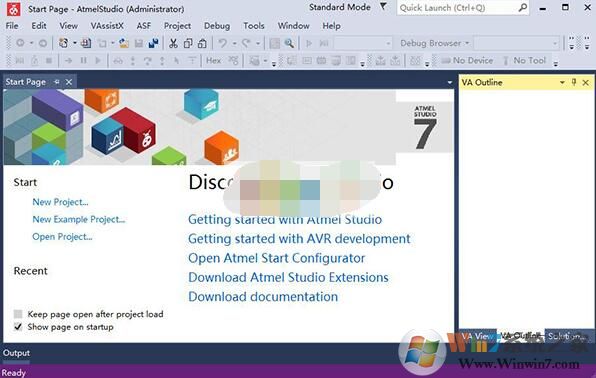Toggle Keep page open after project load

(18, 314)
